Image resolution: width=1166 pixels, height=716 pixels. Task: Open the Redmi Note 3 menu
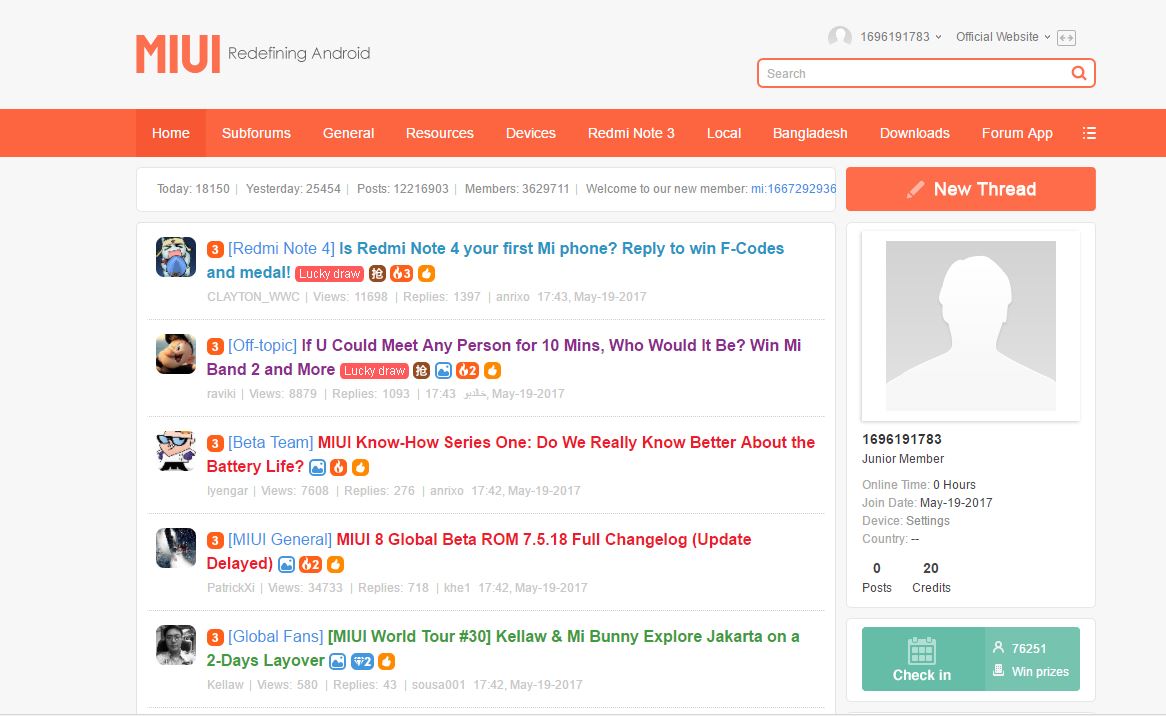[631, 133]
